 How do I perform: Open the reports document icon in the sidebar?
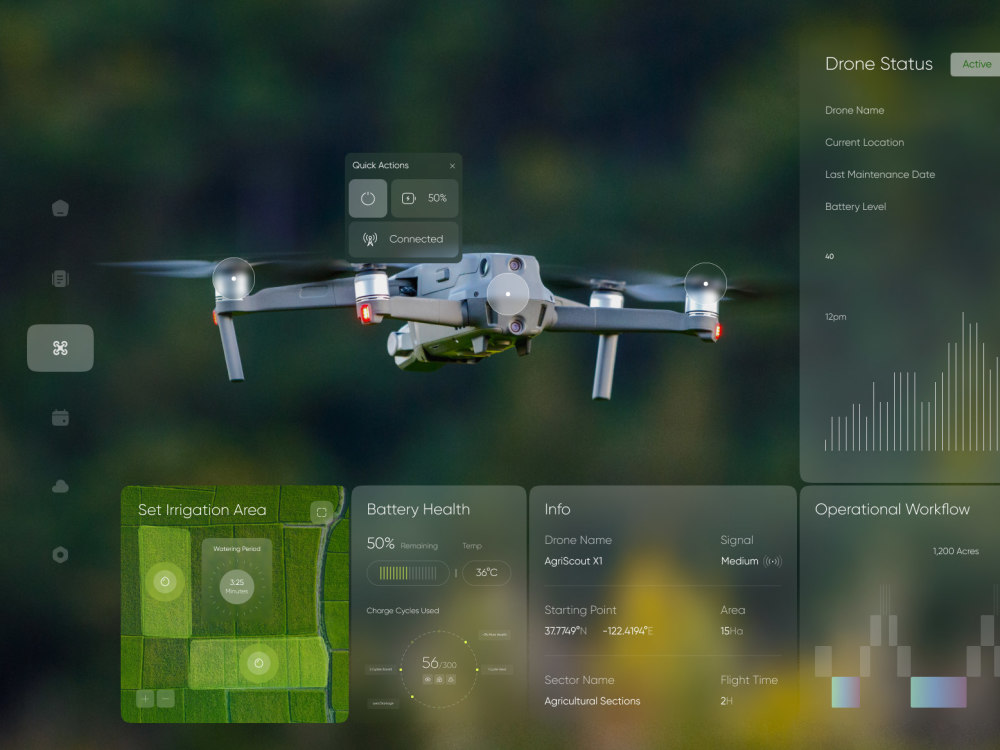pyautogui.click(x=60, y=279)
